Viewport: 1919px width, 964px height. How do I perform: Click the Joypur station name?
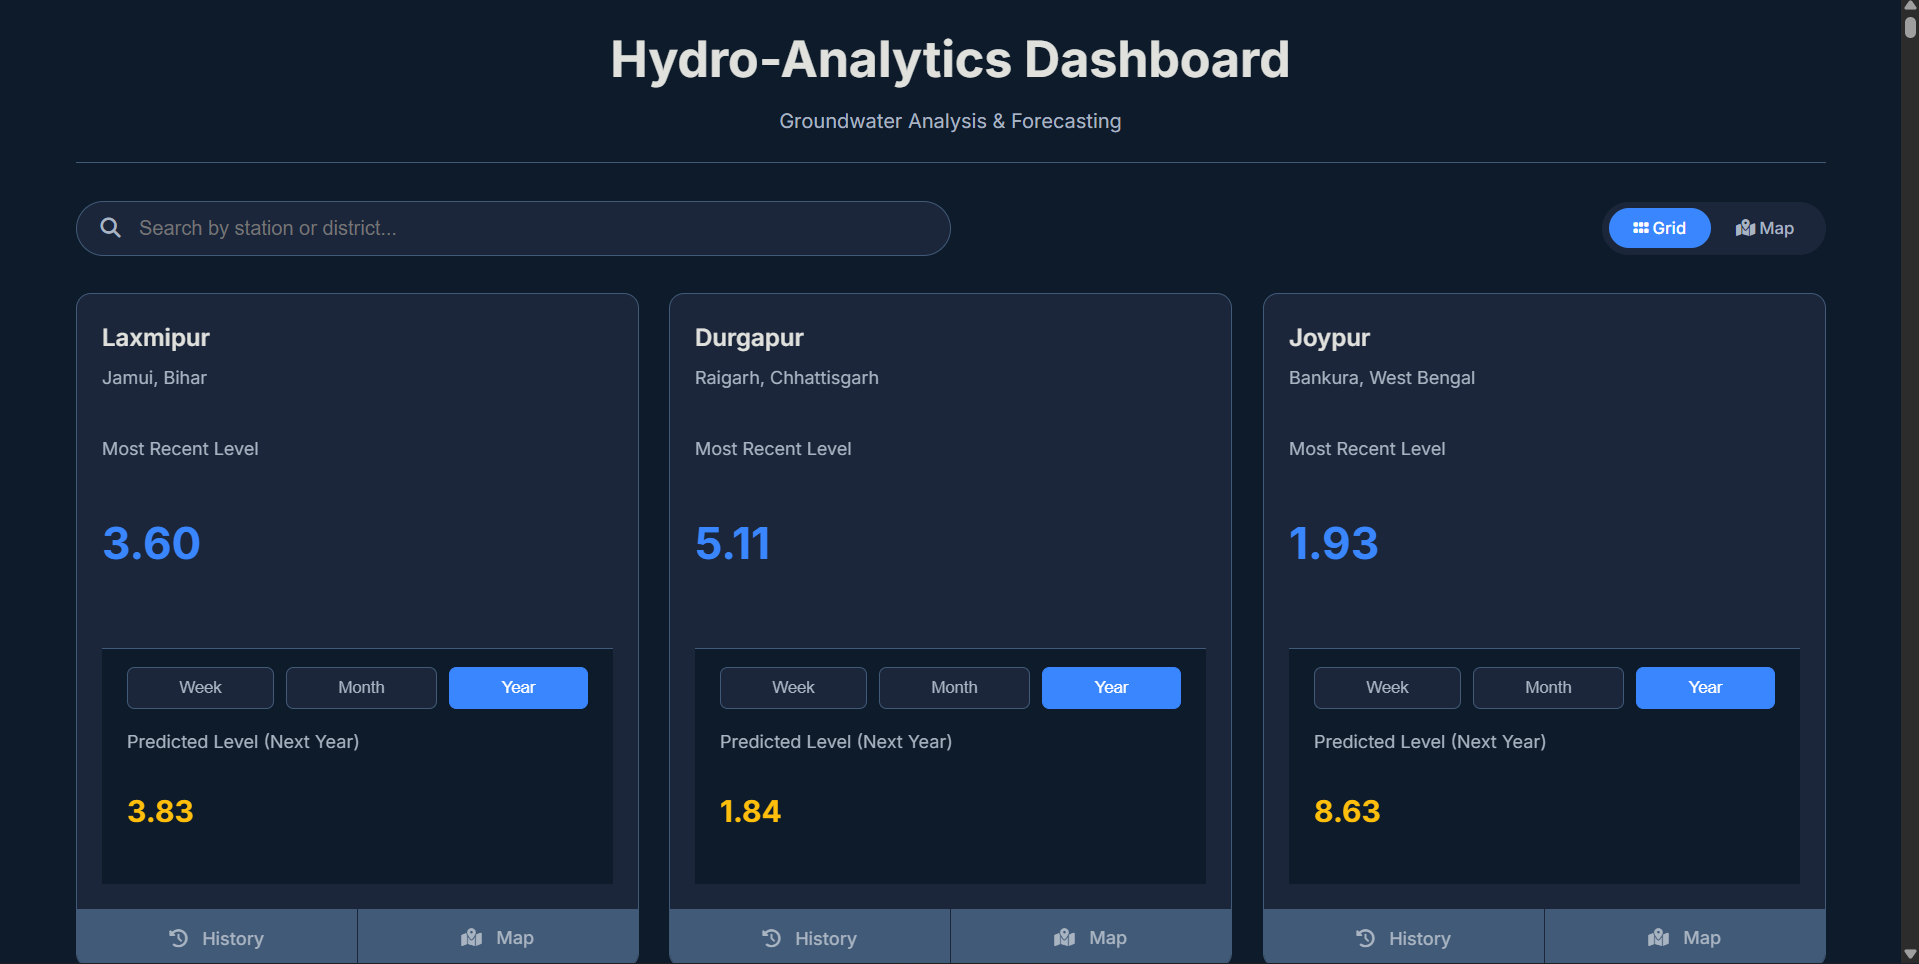pos(1329,338)
